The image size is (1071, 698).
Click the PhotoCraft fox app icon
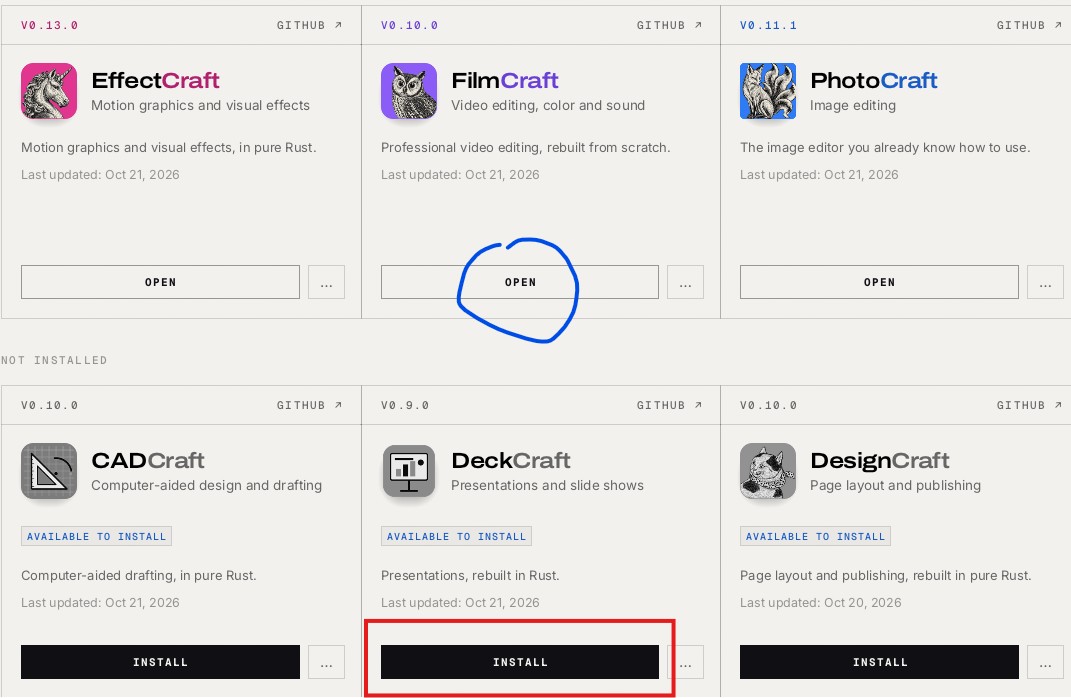point(768,91)
